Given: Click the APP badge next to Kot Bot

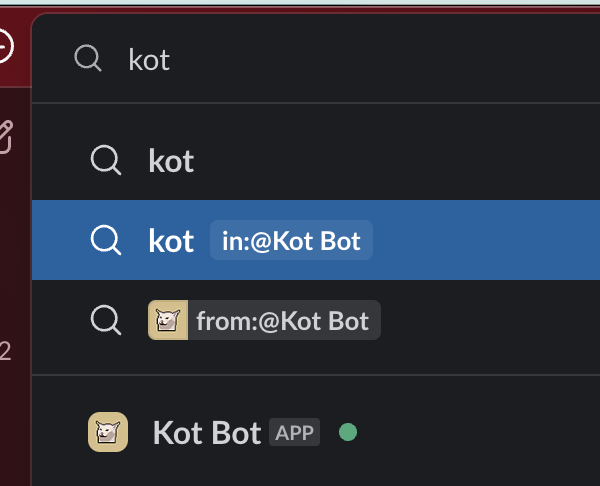Looking at the screenshot, I should click(x=294, y=433).
